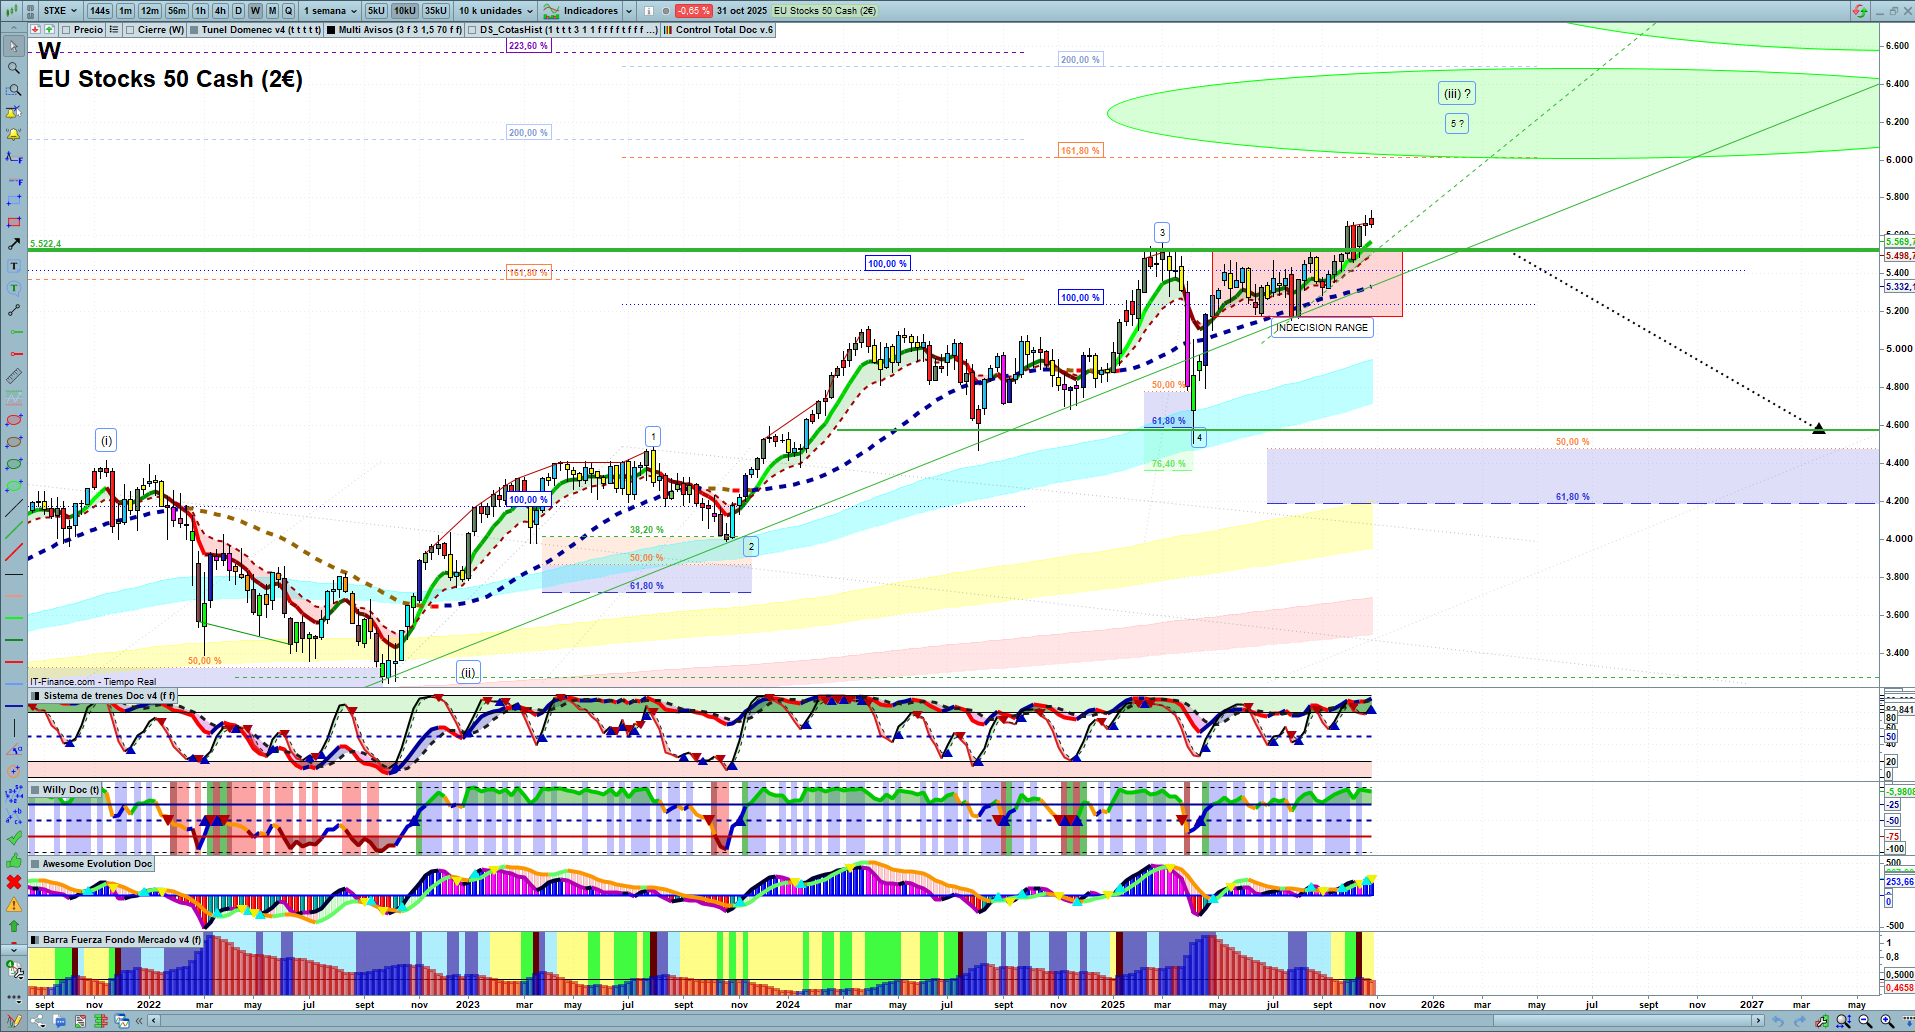1915x1032 pixels.
Task: Expand the bottom toolbar double chevron
Action: [140, 1021]
